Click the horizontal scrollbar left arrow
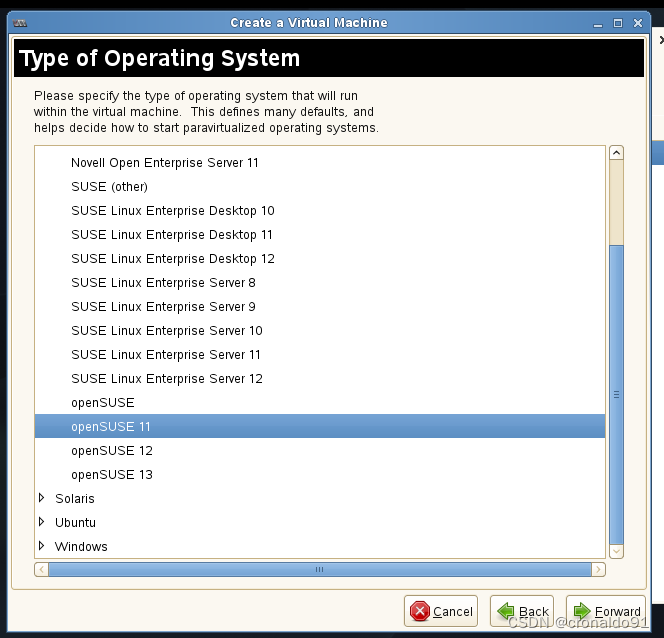 42,569
